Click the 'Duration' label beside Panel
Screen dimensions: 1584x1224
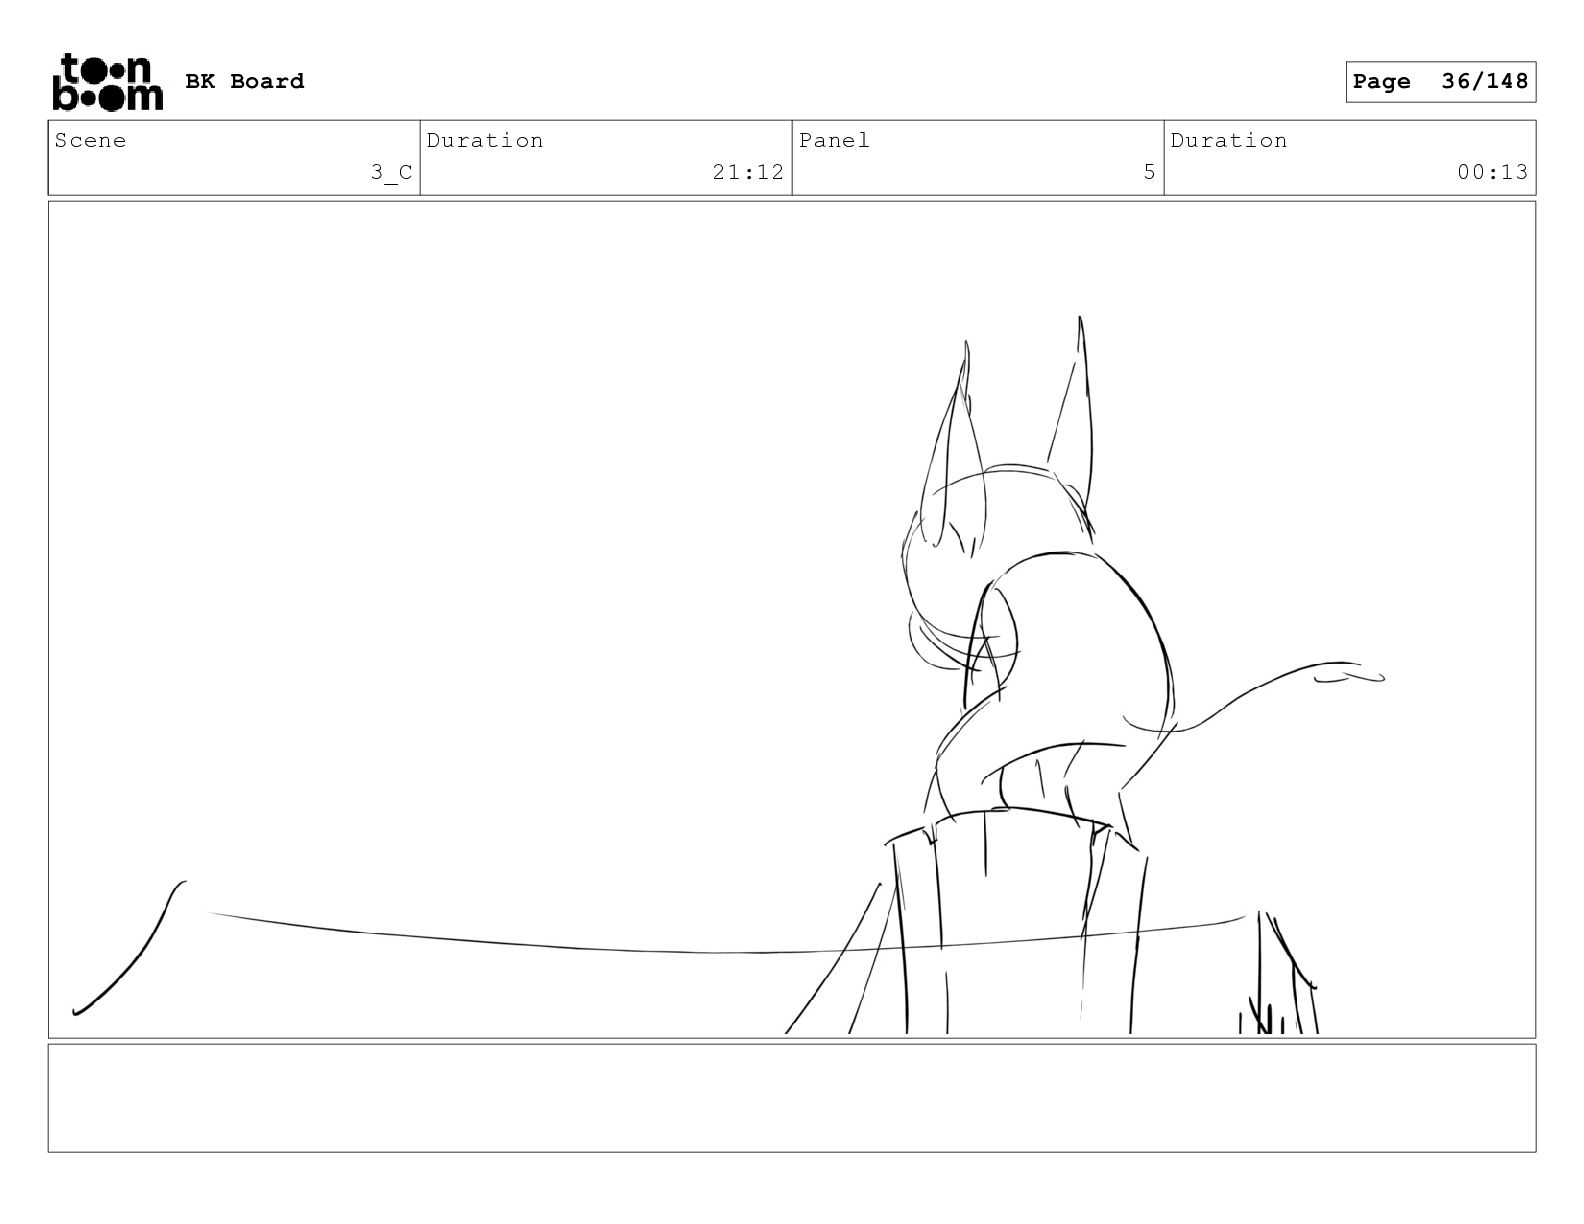tap(1229, 140)
